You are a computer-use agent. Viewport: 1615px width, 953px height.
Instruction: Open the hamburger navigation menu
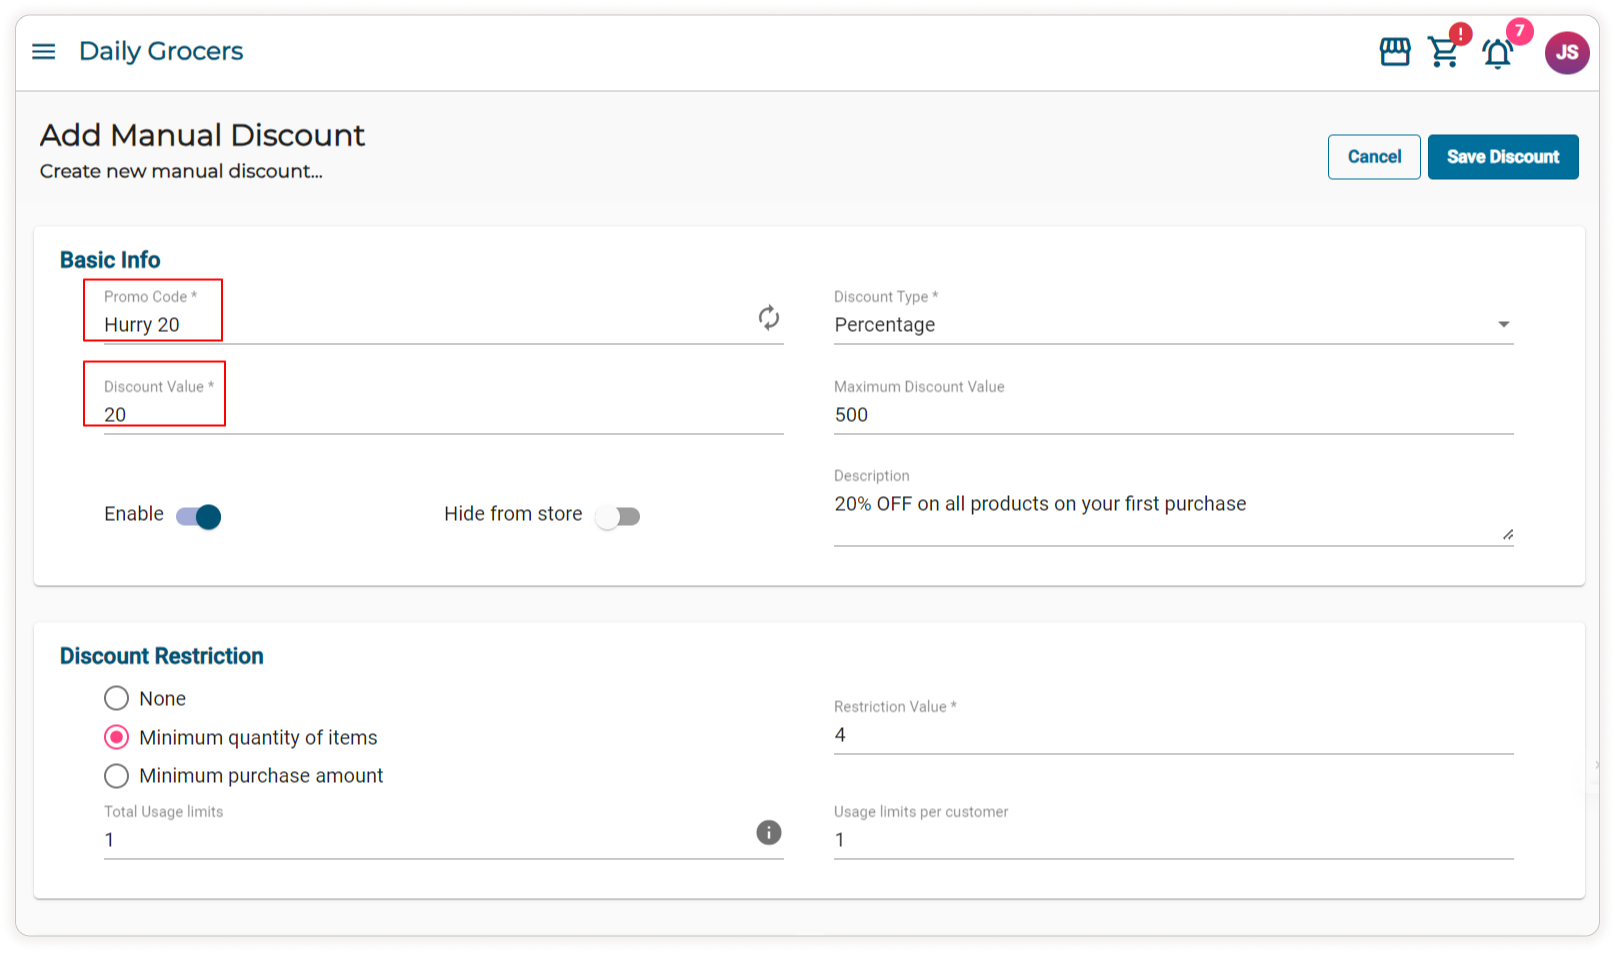(x=44, y=51)
